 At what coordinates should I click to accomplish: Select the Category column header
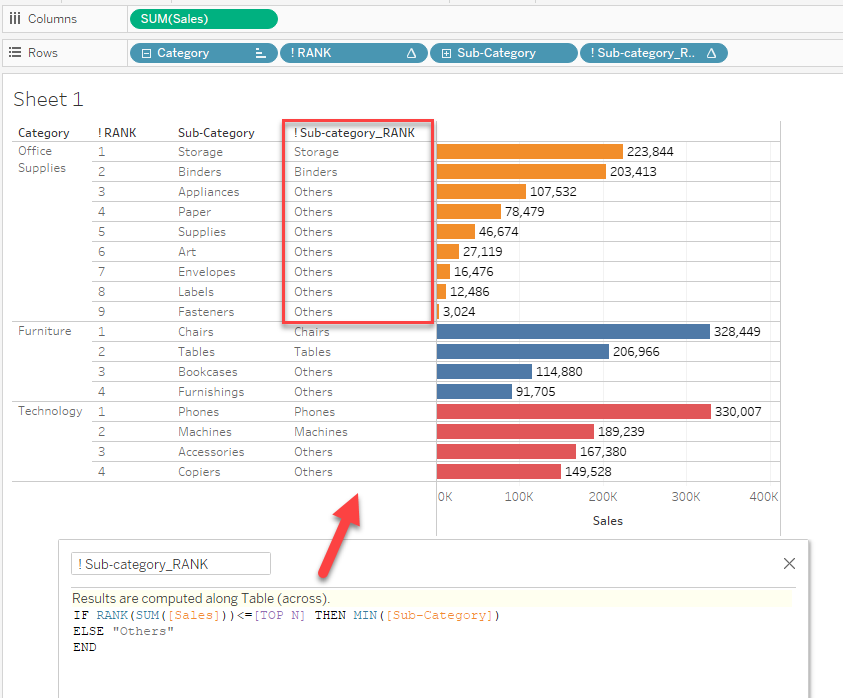tap(44, 133)
